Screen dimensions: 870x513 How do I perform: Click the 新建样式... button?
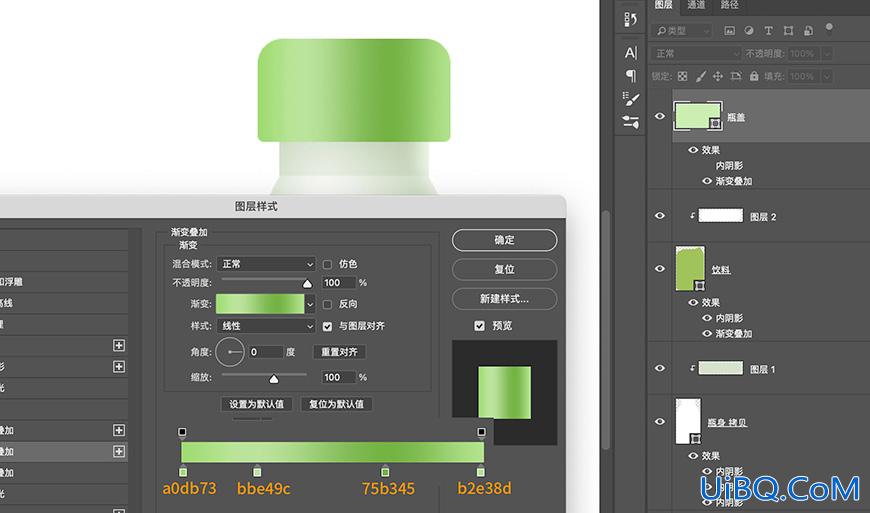click(504, 299)
